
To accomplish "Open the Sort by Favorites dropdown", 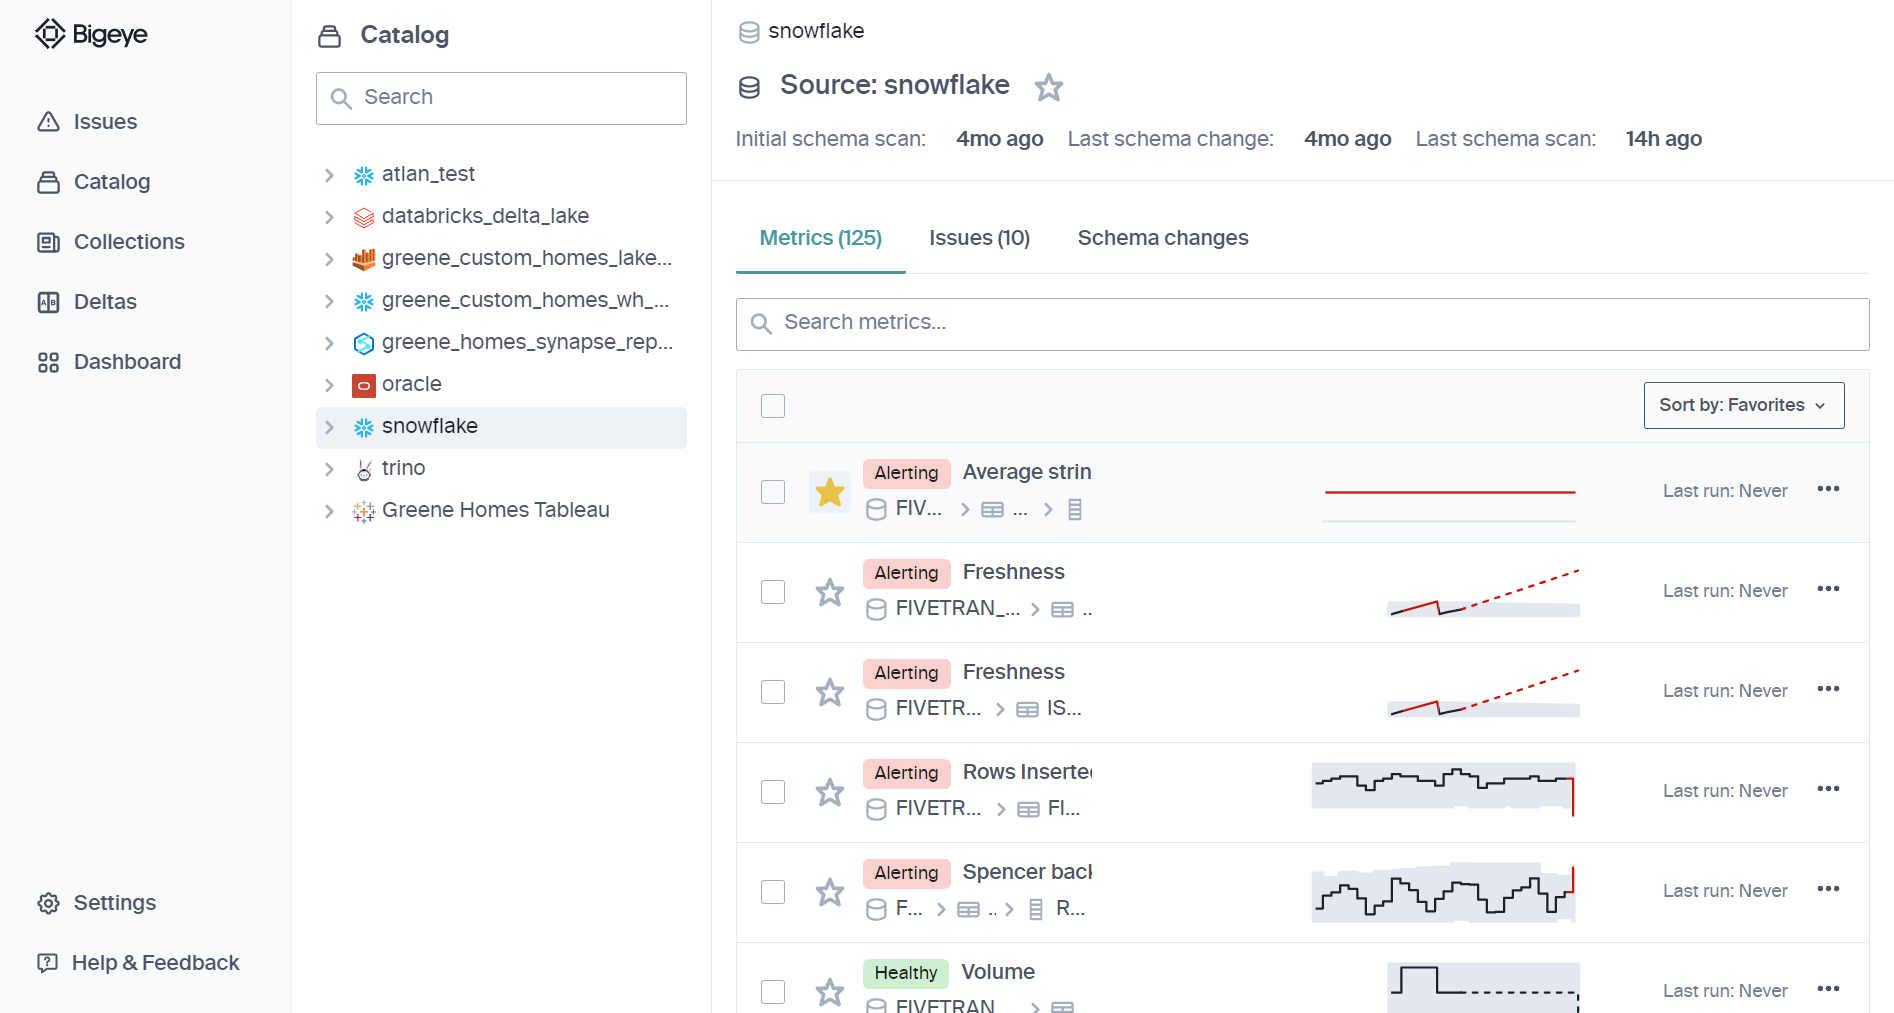I will coord(1744,405).
